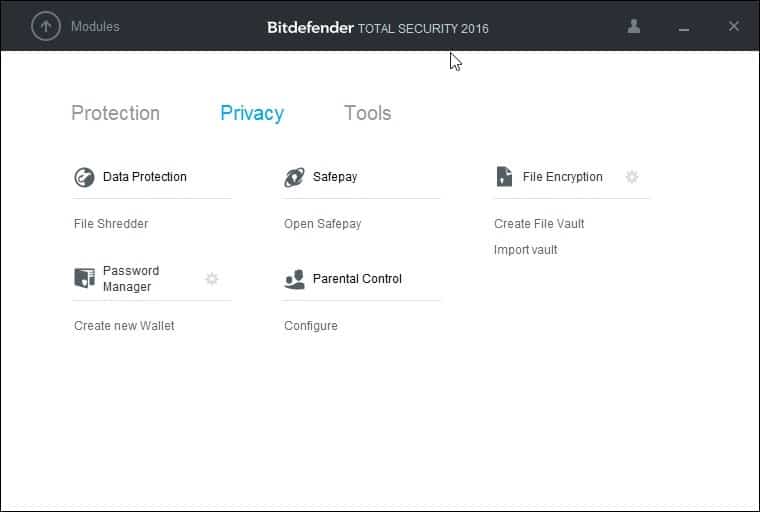
Task: Click the Safepay heading text
Action: point(335,177)
